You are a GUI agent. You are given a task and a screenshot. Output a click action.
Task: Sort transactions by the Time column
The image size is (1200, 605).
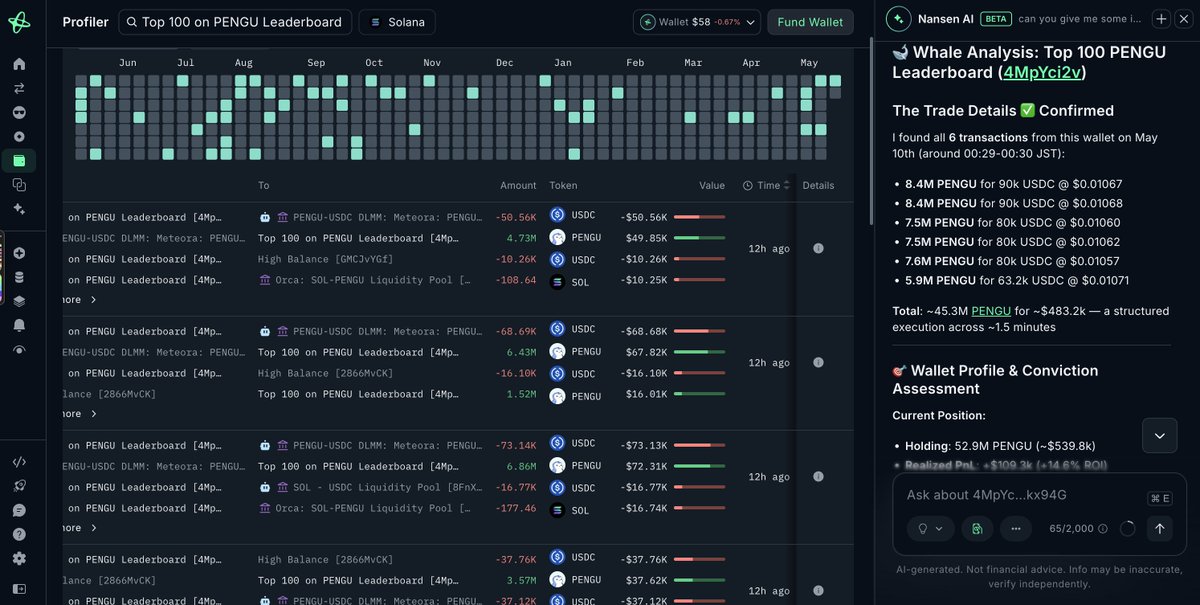click(x=766, y=185)
